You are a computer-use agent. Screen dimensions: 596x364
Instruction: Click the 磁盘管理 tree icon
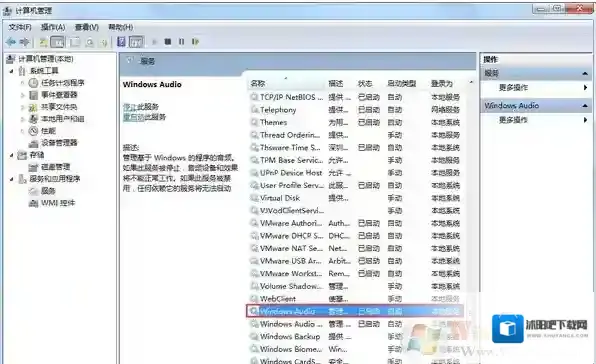[33, 167]
